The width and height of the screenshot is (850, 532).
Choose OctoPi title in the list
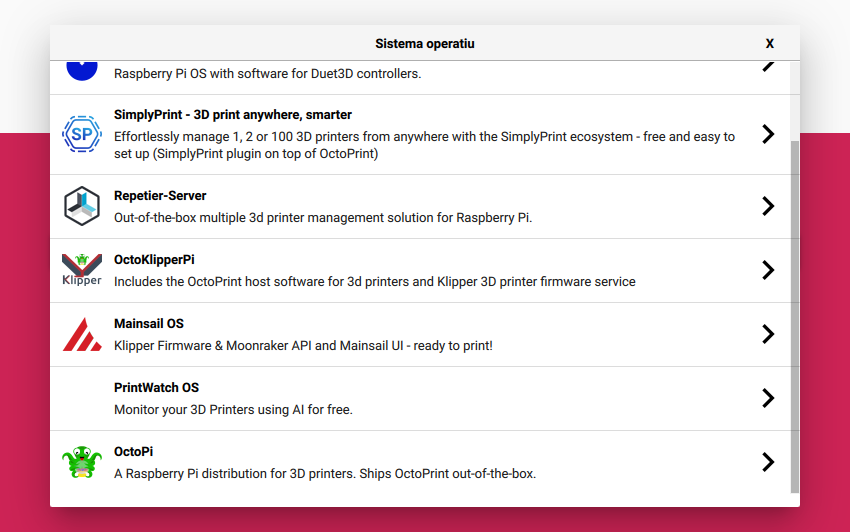pos(133,452)
